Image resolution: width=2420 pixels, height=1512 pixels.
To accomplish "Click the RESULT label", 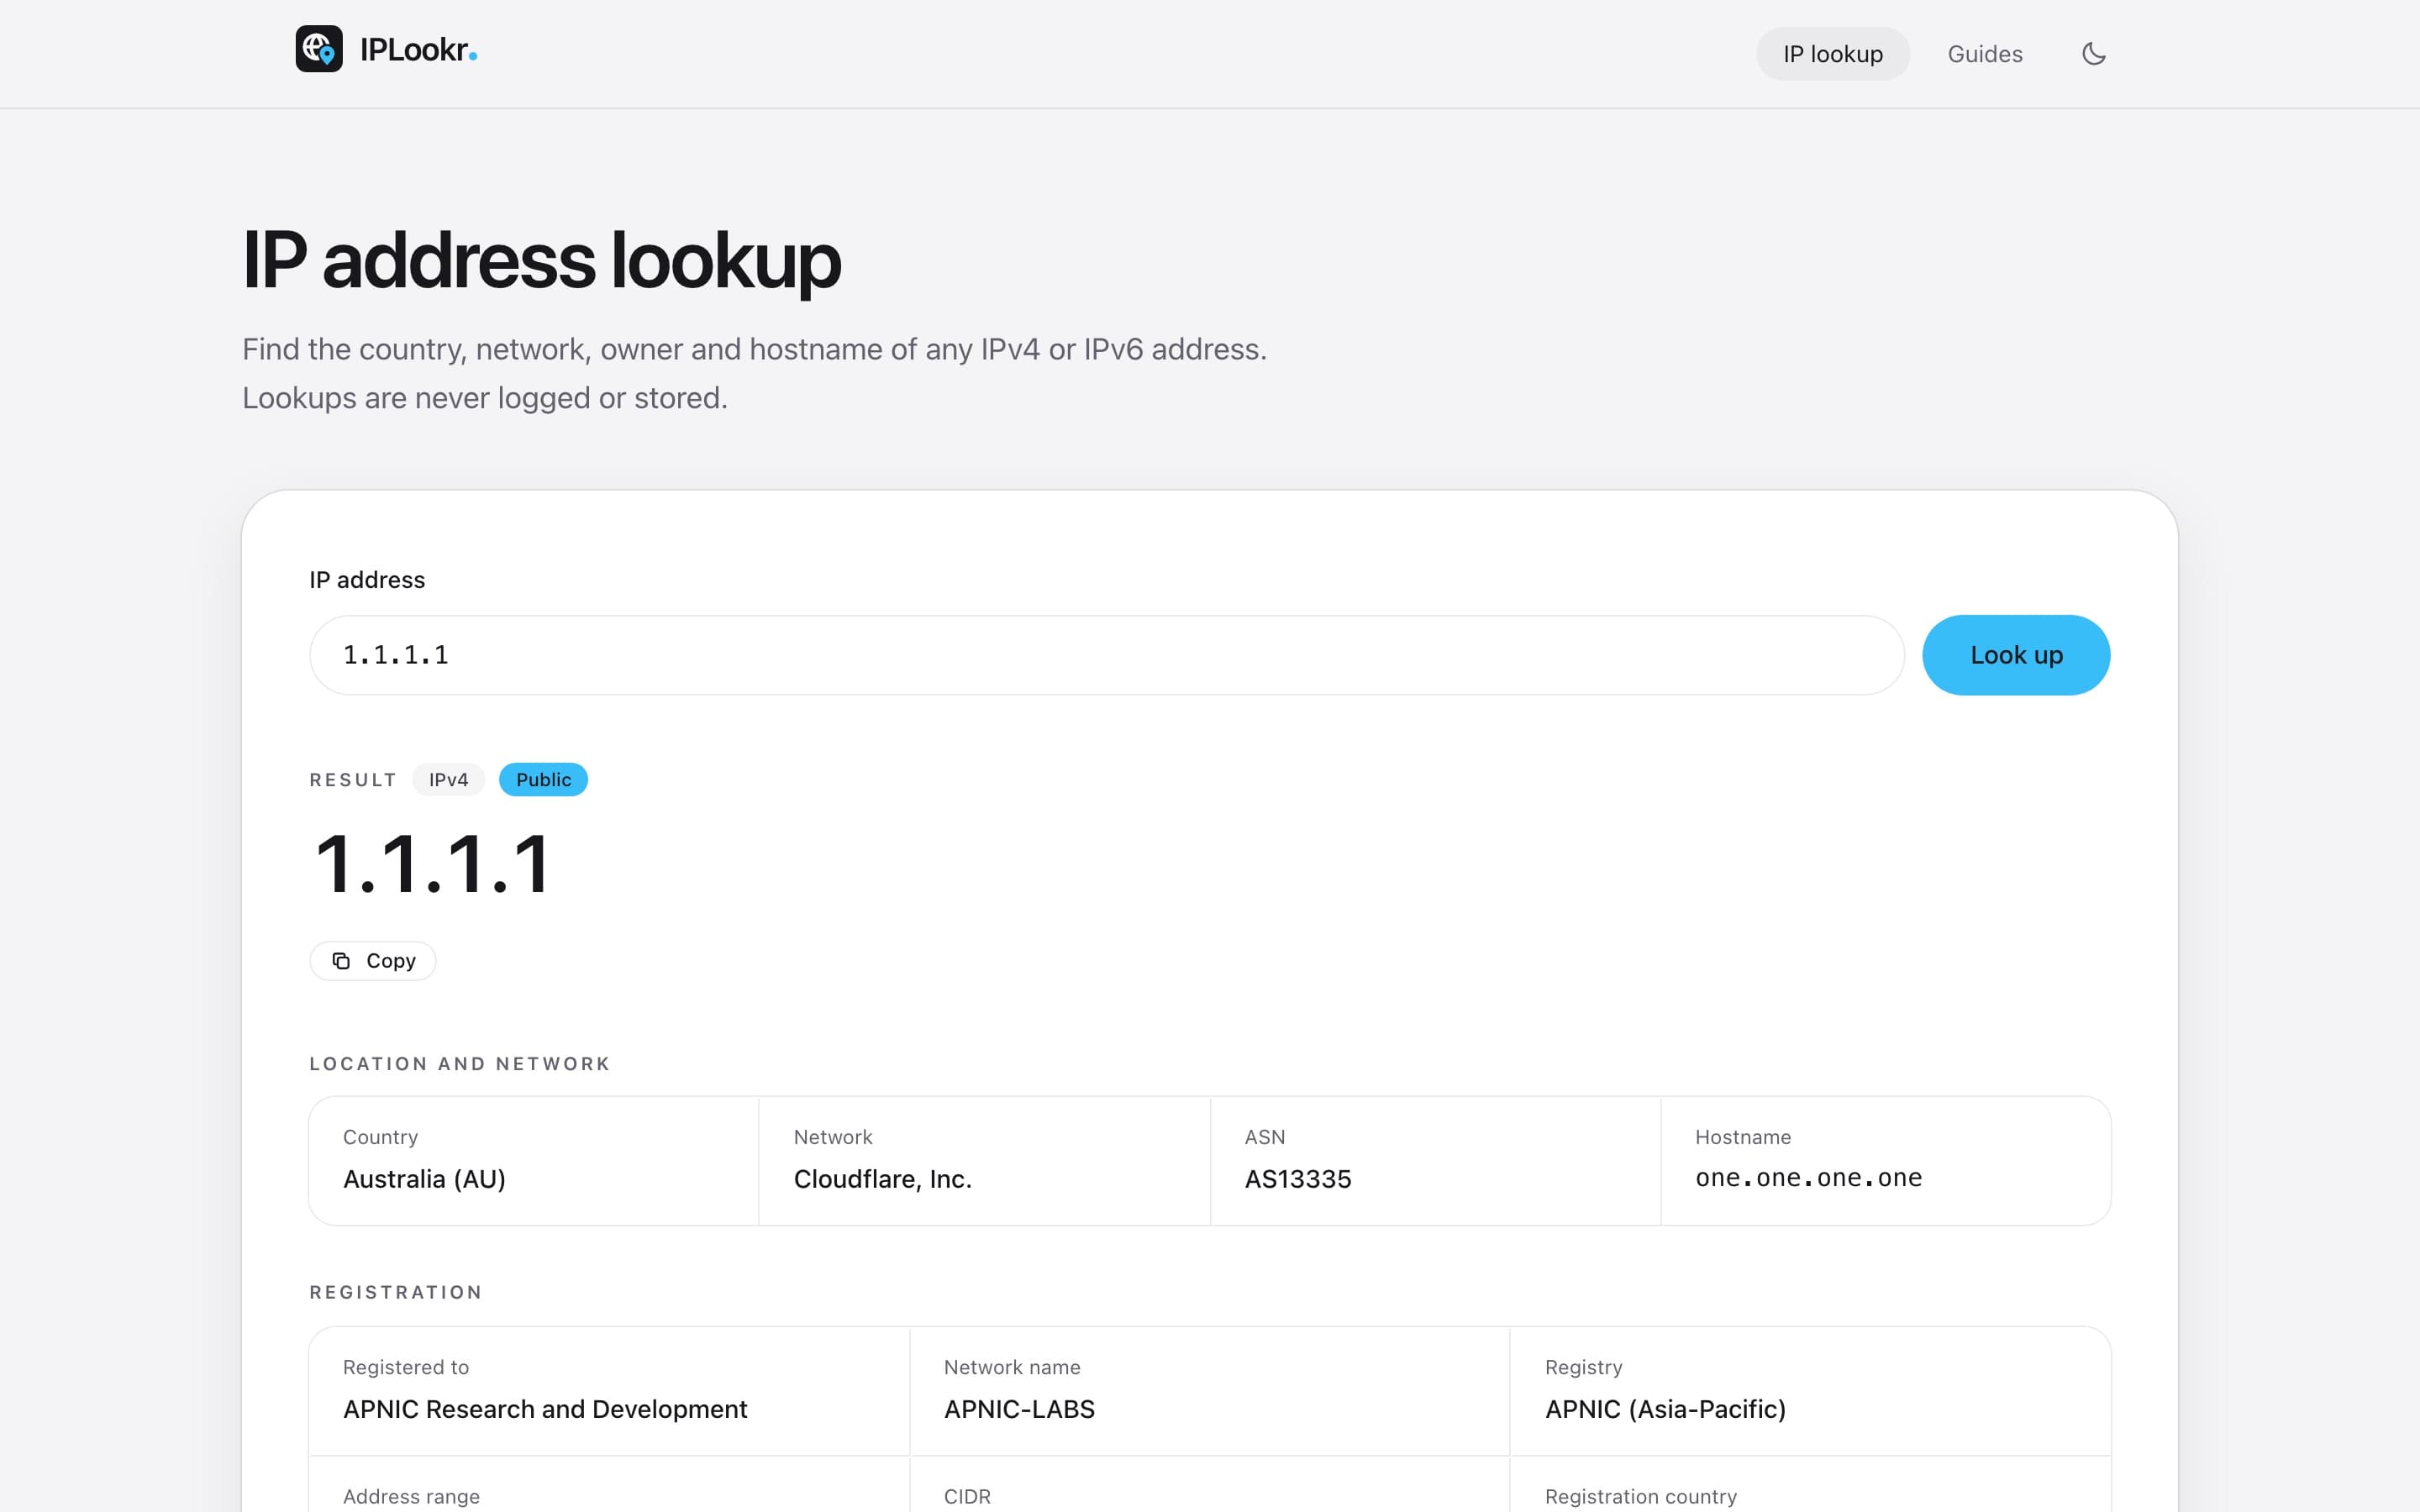I will point(353,780).
